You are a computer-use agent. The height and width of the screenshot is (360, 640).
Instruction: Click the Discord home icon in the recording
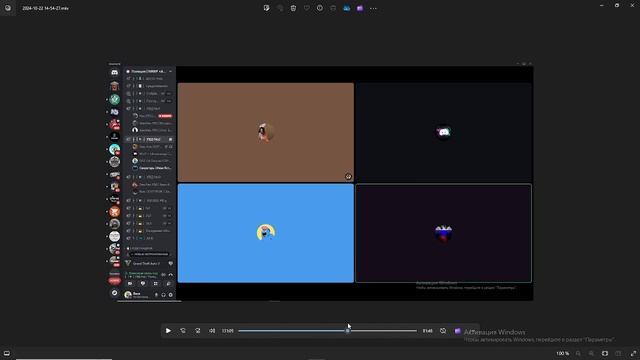click(115, 72)
